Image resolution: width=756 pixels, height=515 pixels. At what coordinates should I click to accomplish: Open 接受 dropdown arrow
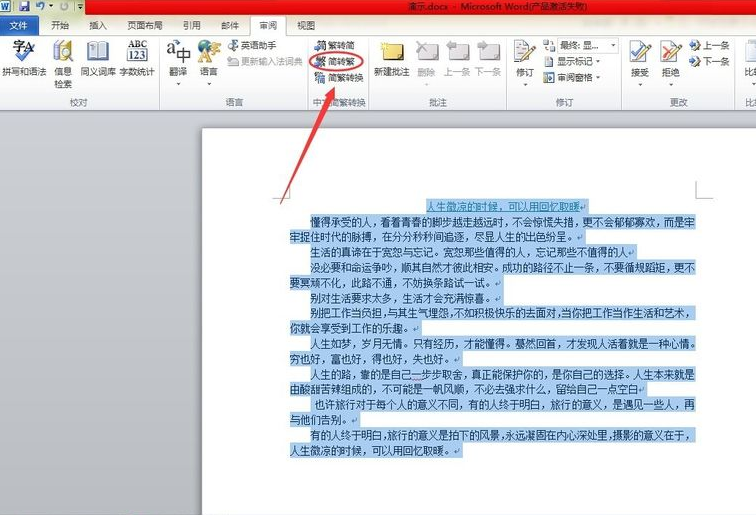[x=640, y=85]
